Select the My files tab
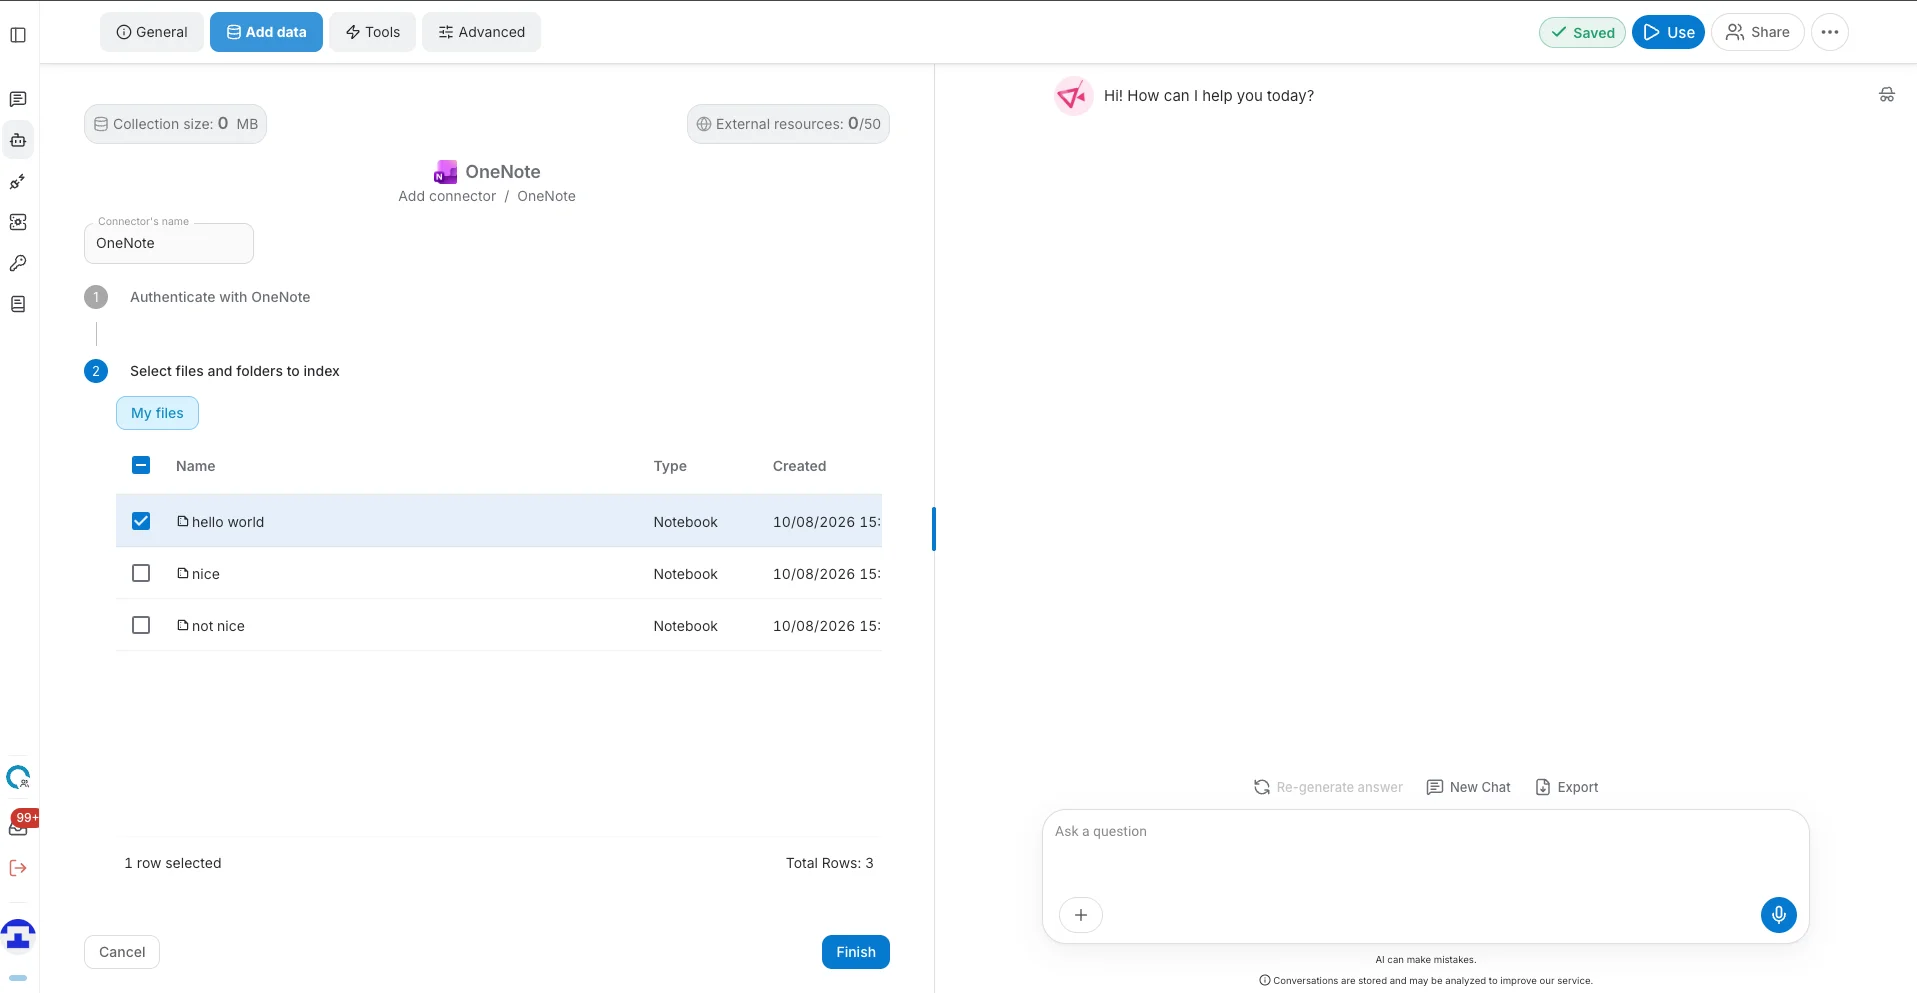Screen dimensions: 1917x993 [x=157, y=413]
